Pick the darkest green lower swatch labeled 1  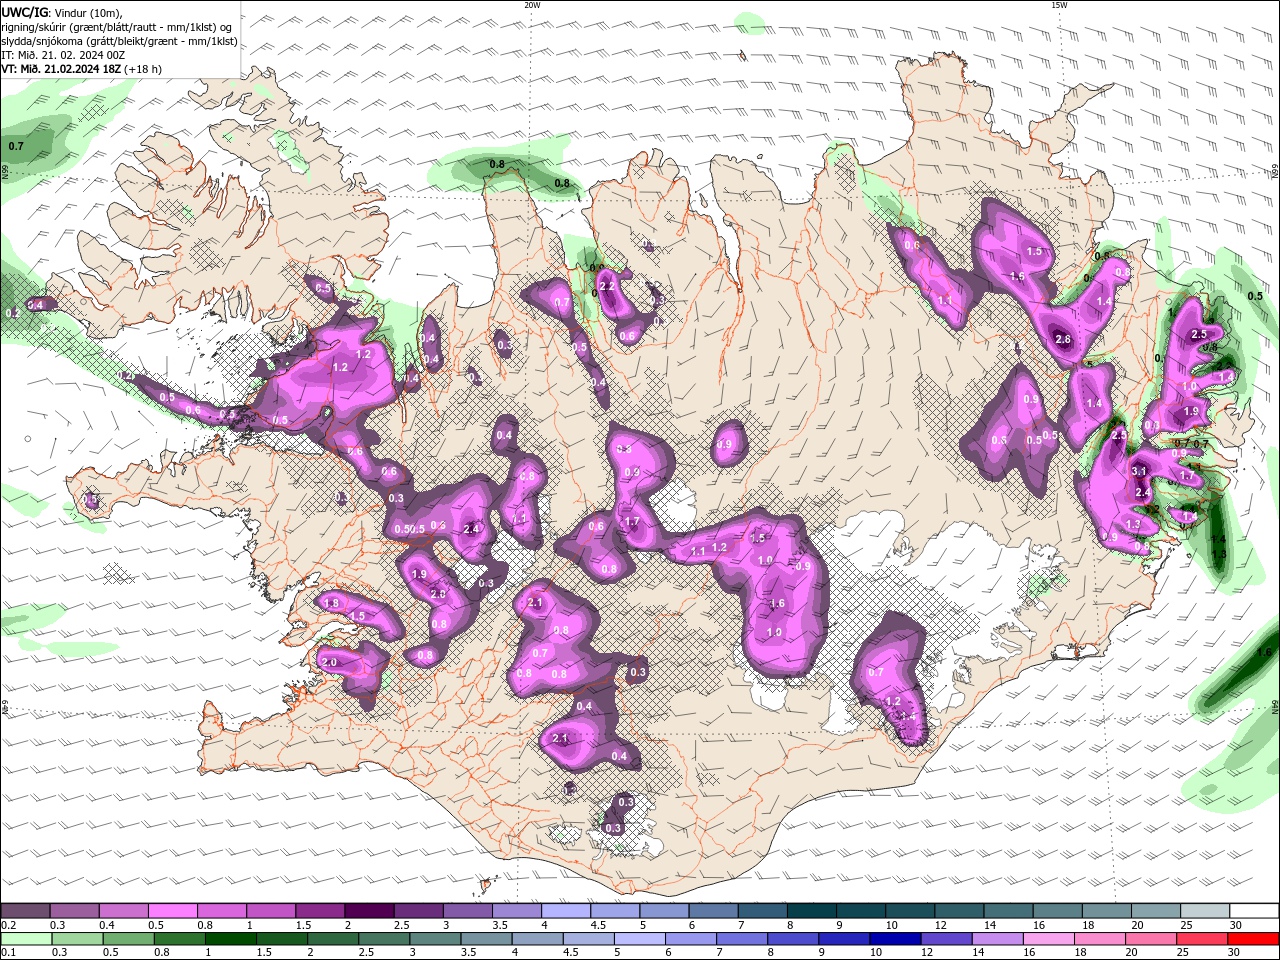(x=229, y=939)
